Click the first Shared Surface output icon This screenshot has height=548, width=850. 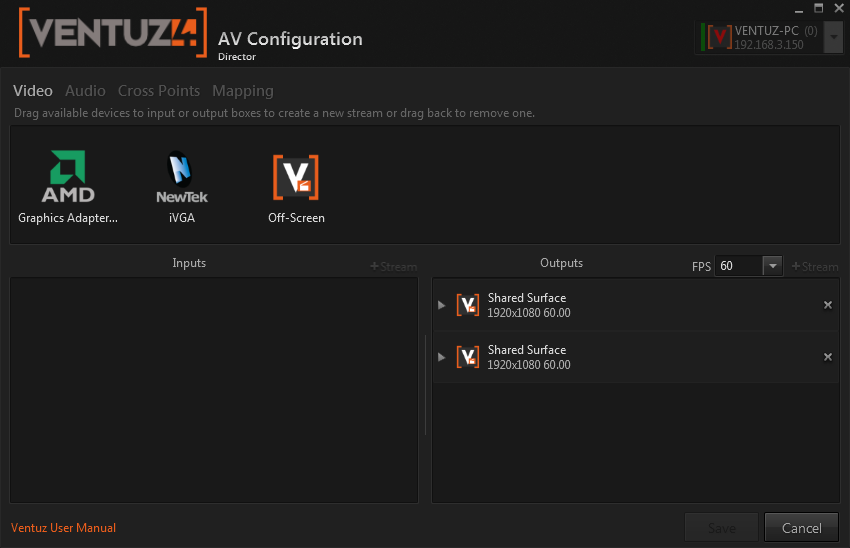[468, 305]
